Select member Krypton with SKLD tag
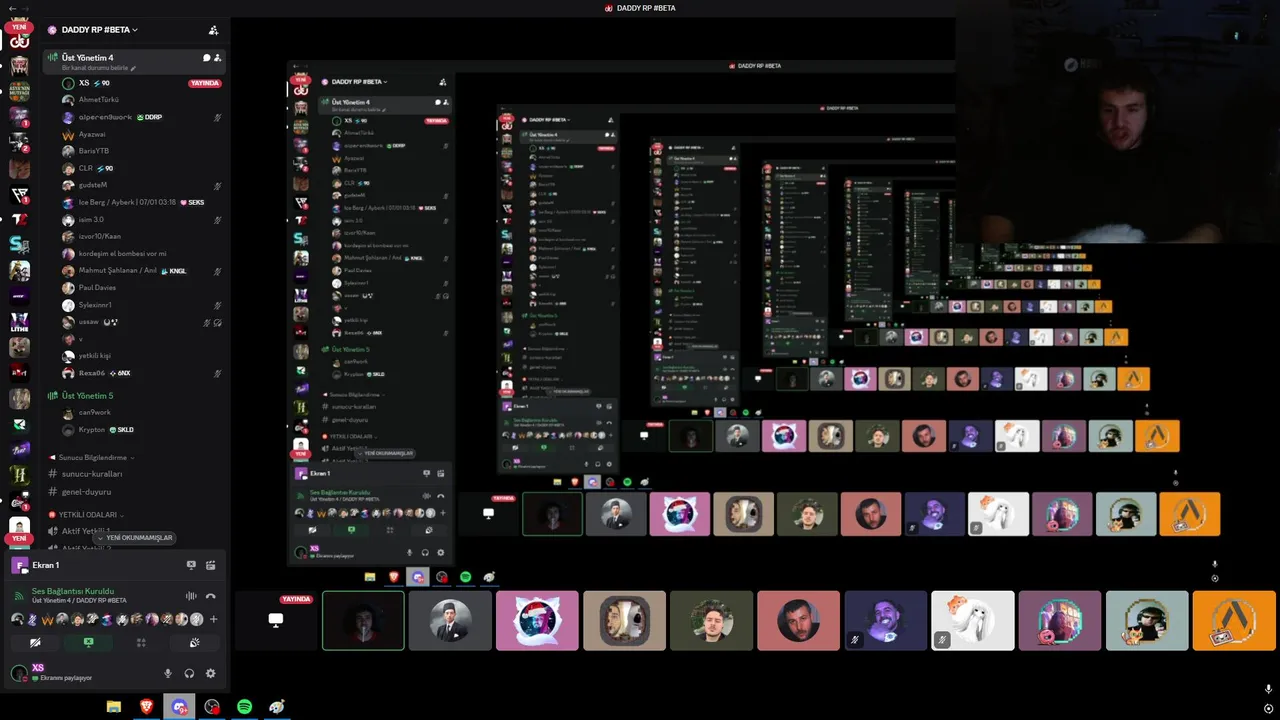 140,430
